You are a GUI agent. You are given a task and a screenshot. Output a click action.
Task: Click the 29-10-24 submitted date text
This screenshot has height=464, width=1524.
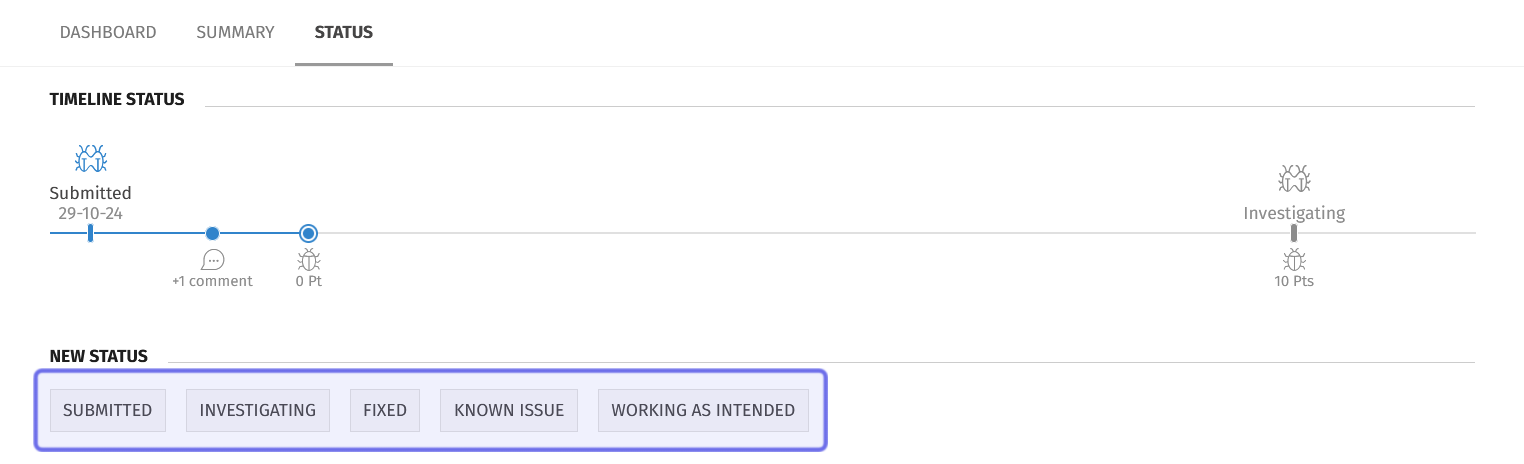pyautogui.click(x=90, y=213)
